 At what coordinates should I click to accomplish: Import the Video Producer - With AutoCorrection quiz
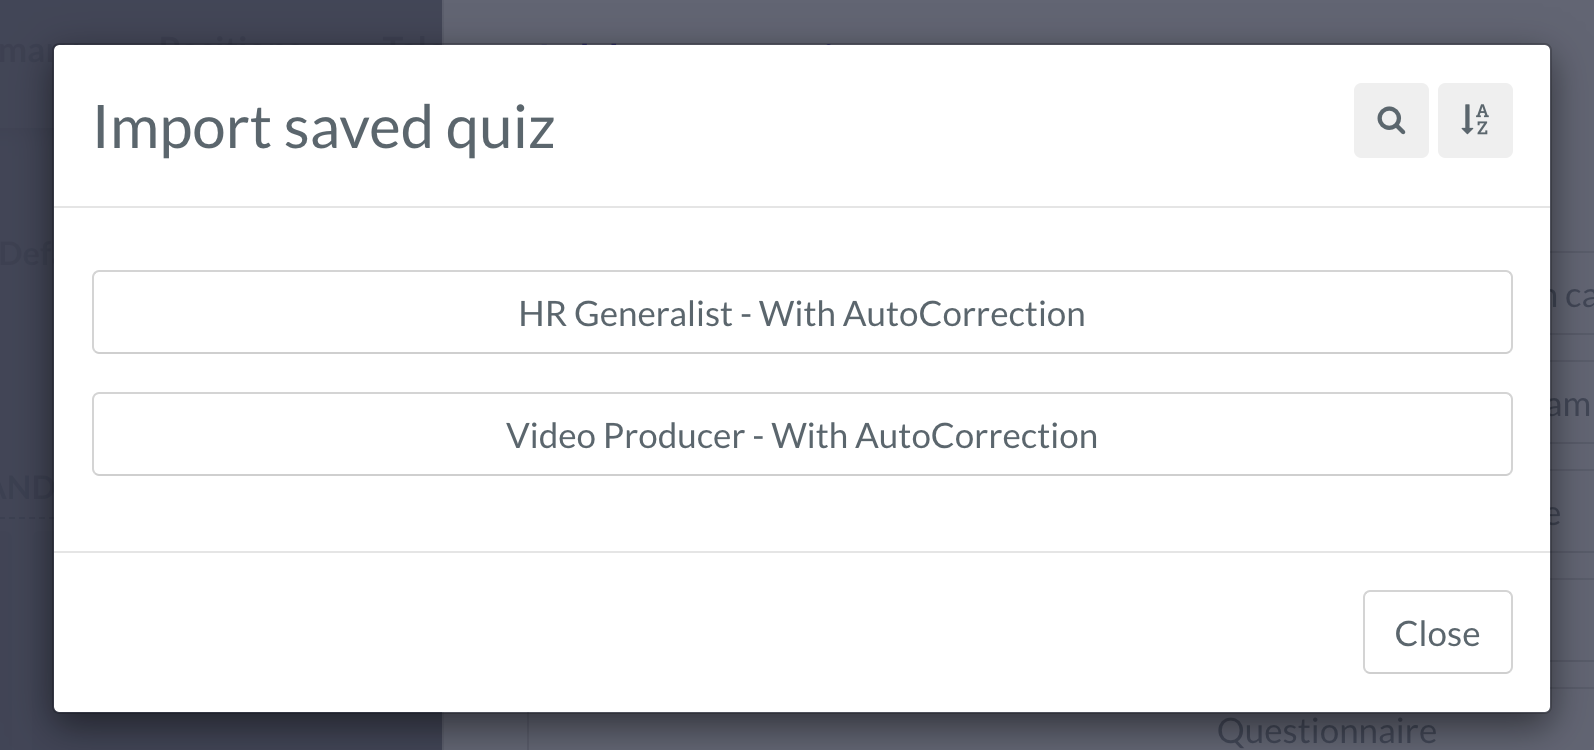802,434
